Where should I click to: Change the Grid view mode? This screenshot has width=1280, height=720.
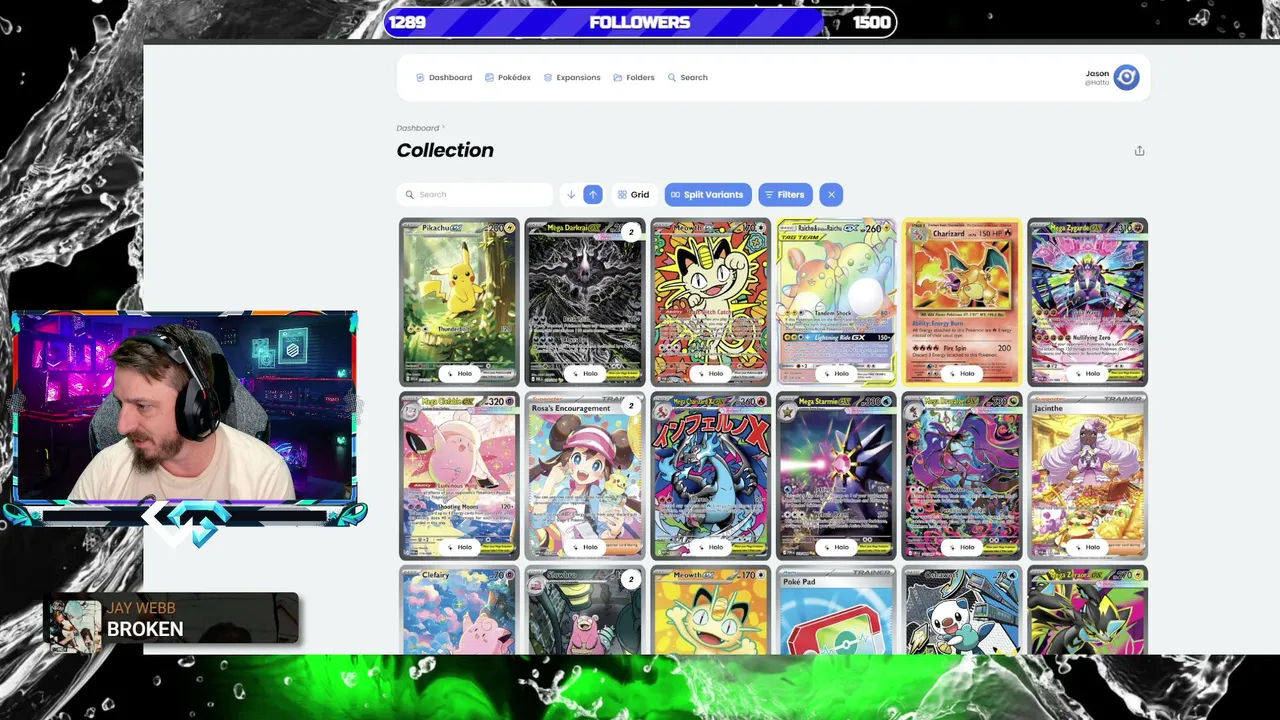point(633,194)
